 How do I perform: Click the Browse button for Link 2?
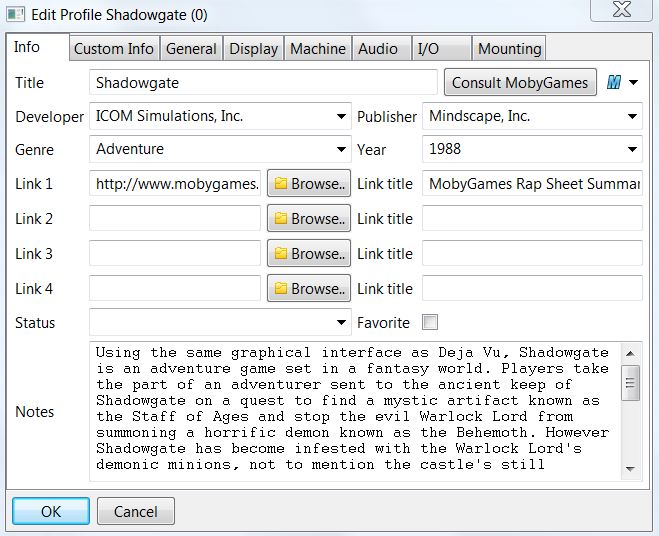tap(309, 218)
